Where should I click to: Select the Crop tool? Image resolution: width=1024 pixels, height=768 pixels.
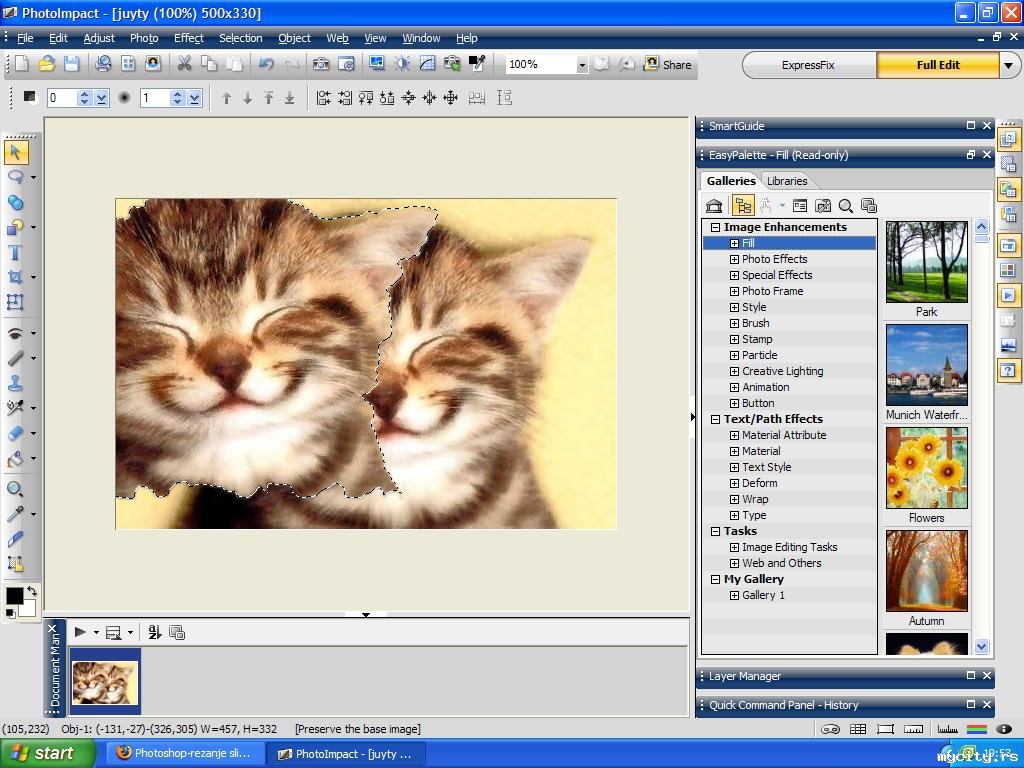(15, 277)
